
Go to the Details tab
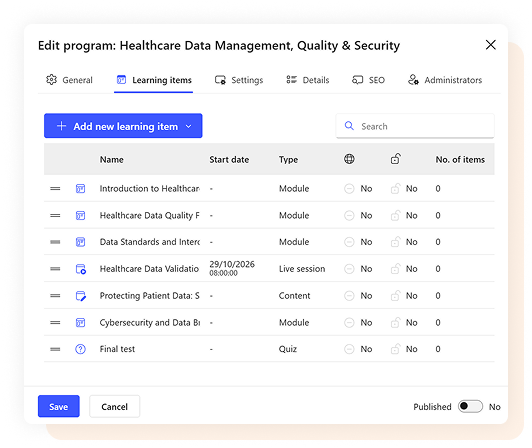307,80
